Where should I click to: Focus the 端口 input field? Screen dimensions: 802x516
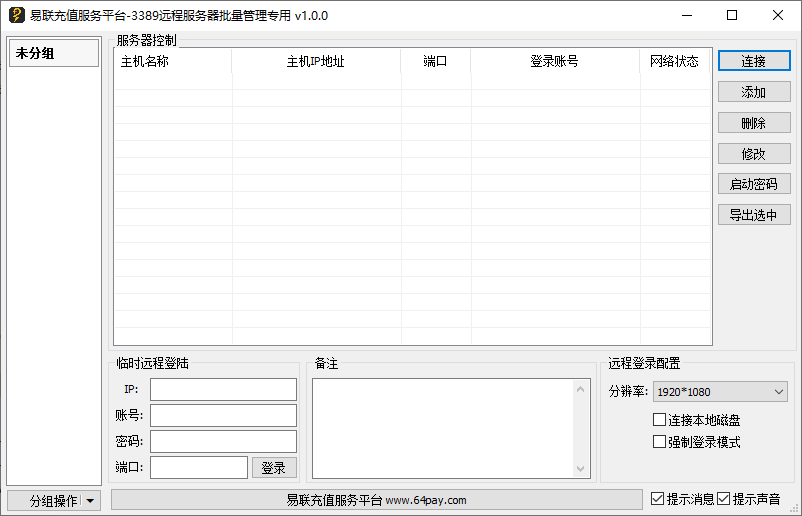199,467
